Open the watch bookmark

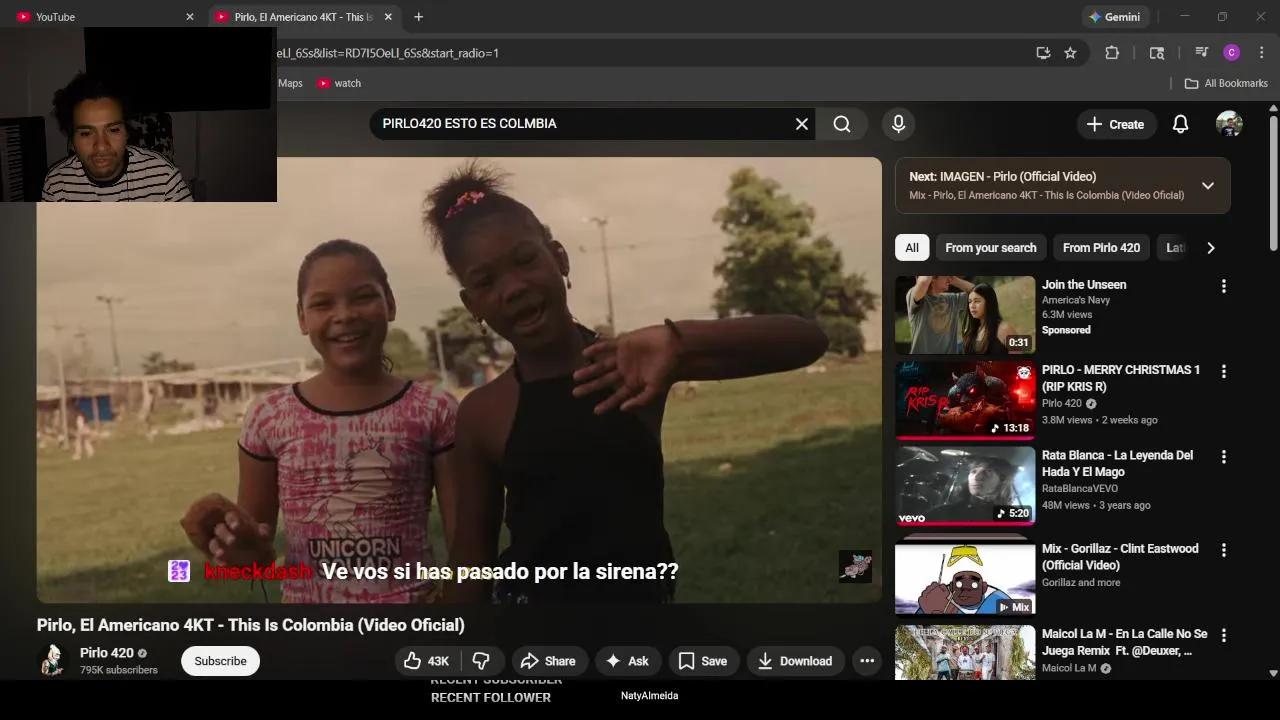point(339,84)
